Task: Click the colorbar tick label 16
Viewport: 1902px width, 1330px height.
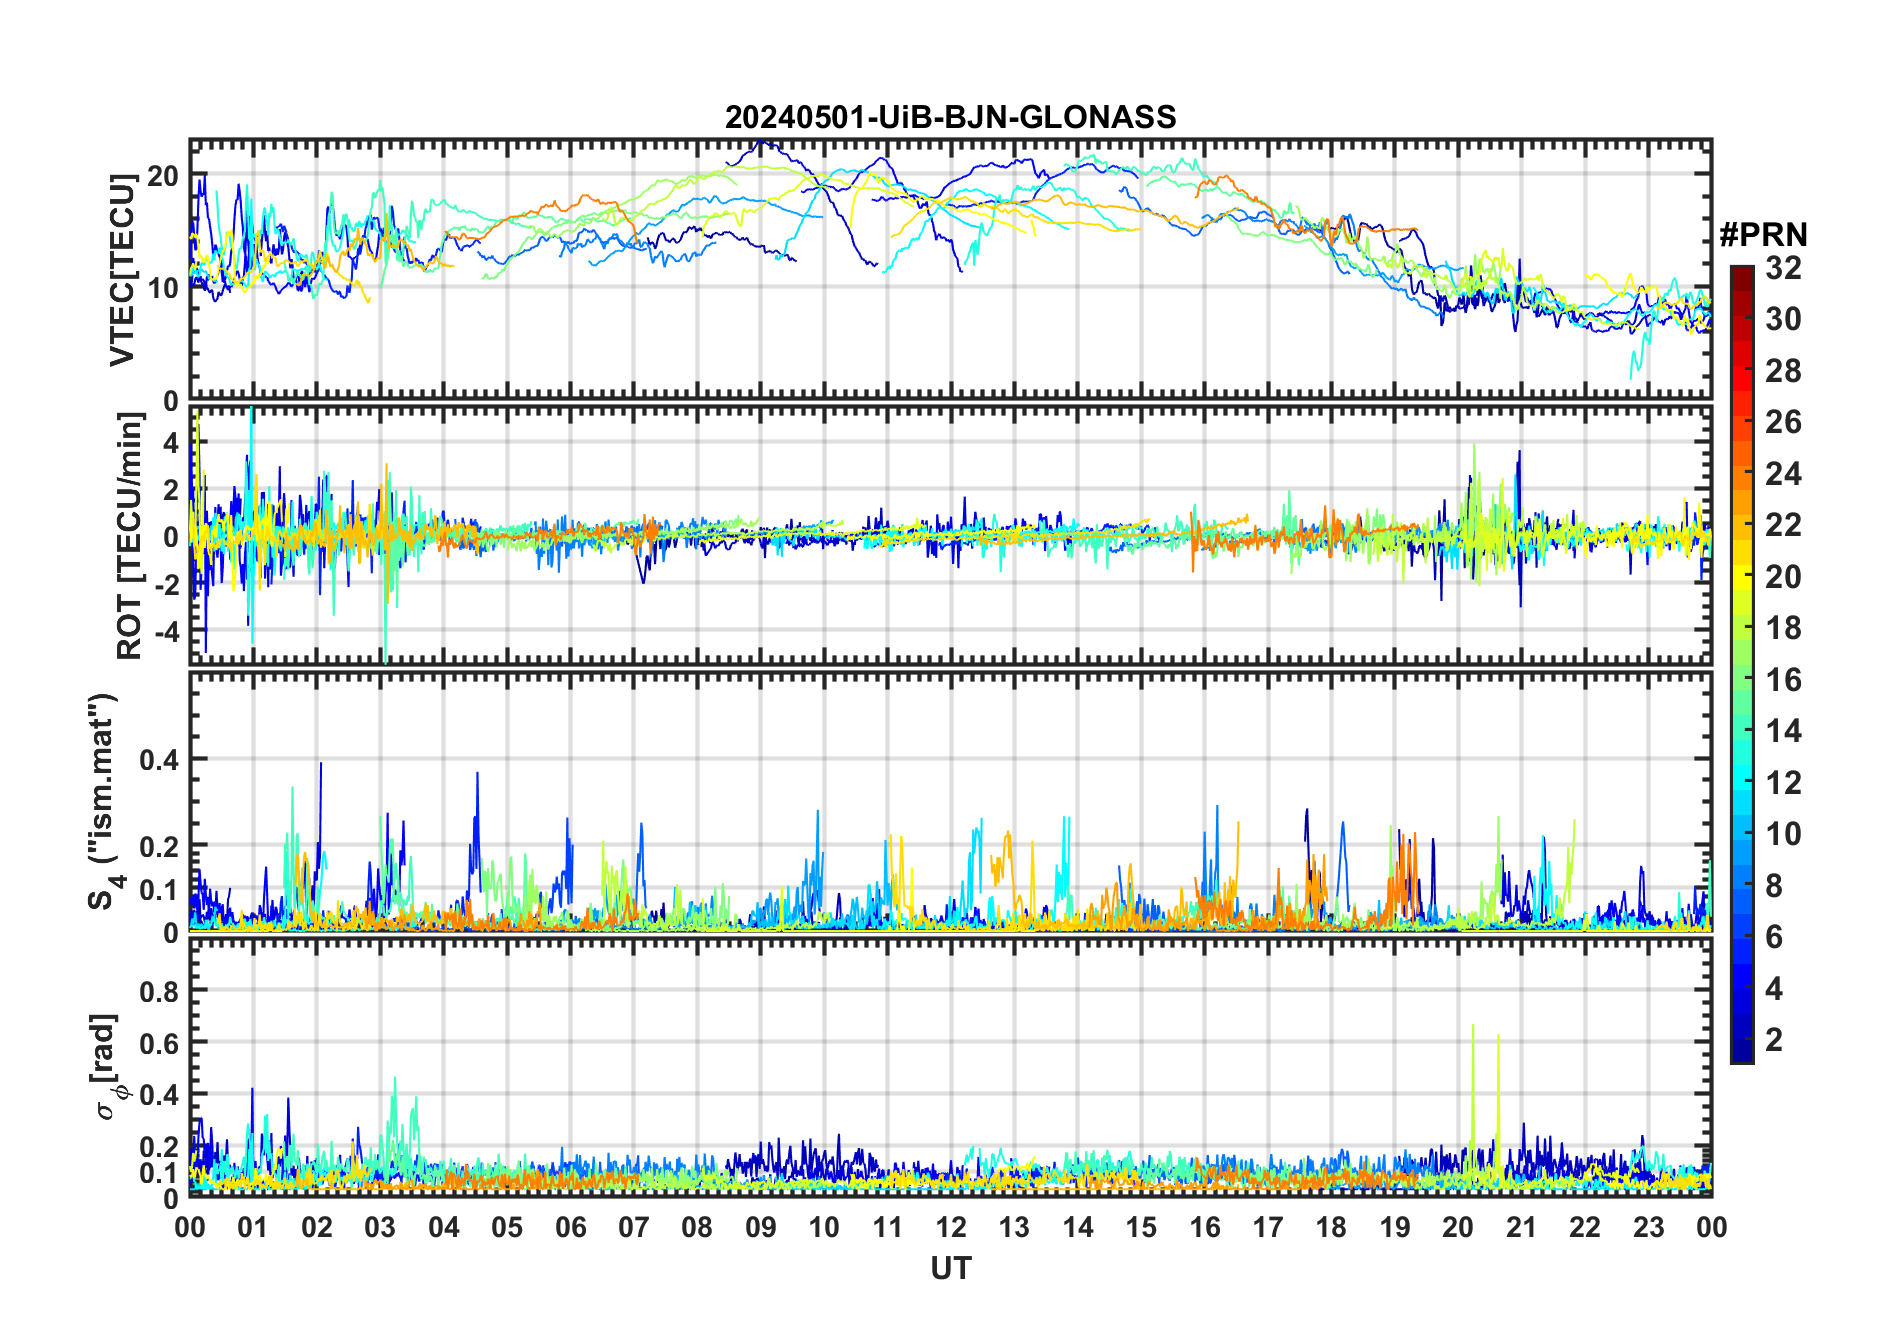Action: click(1783, 680)
